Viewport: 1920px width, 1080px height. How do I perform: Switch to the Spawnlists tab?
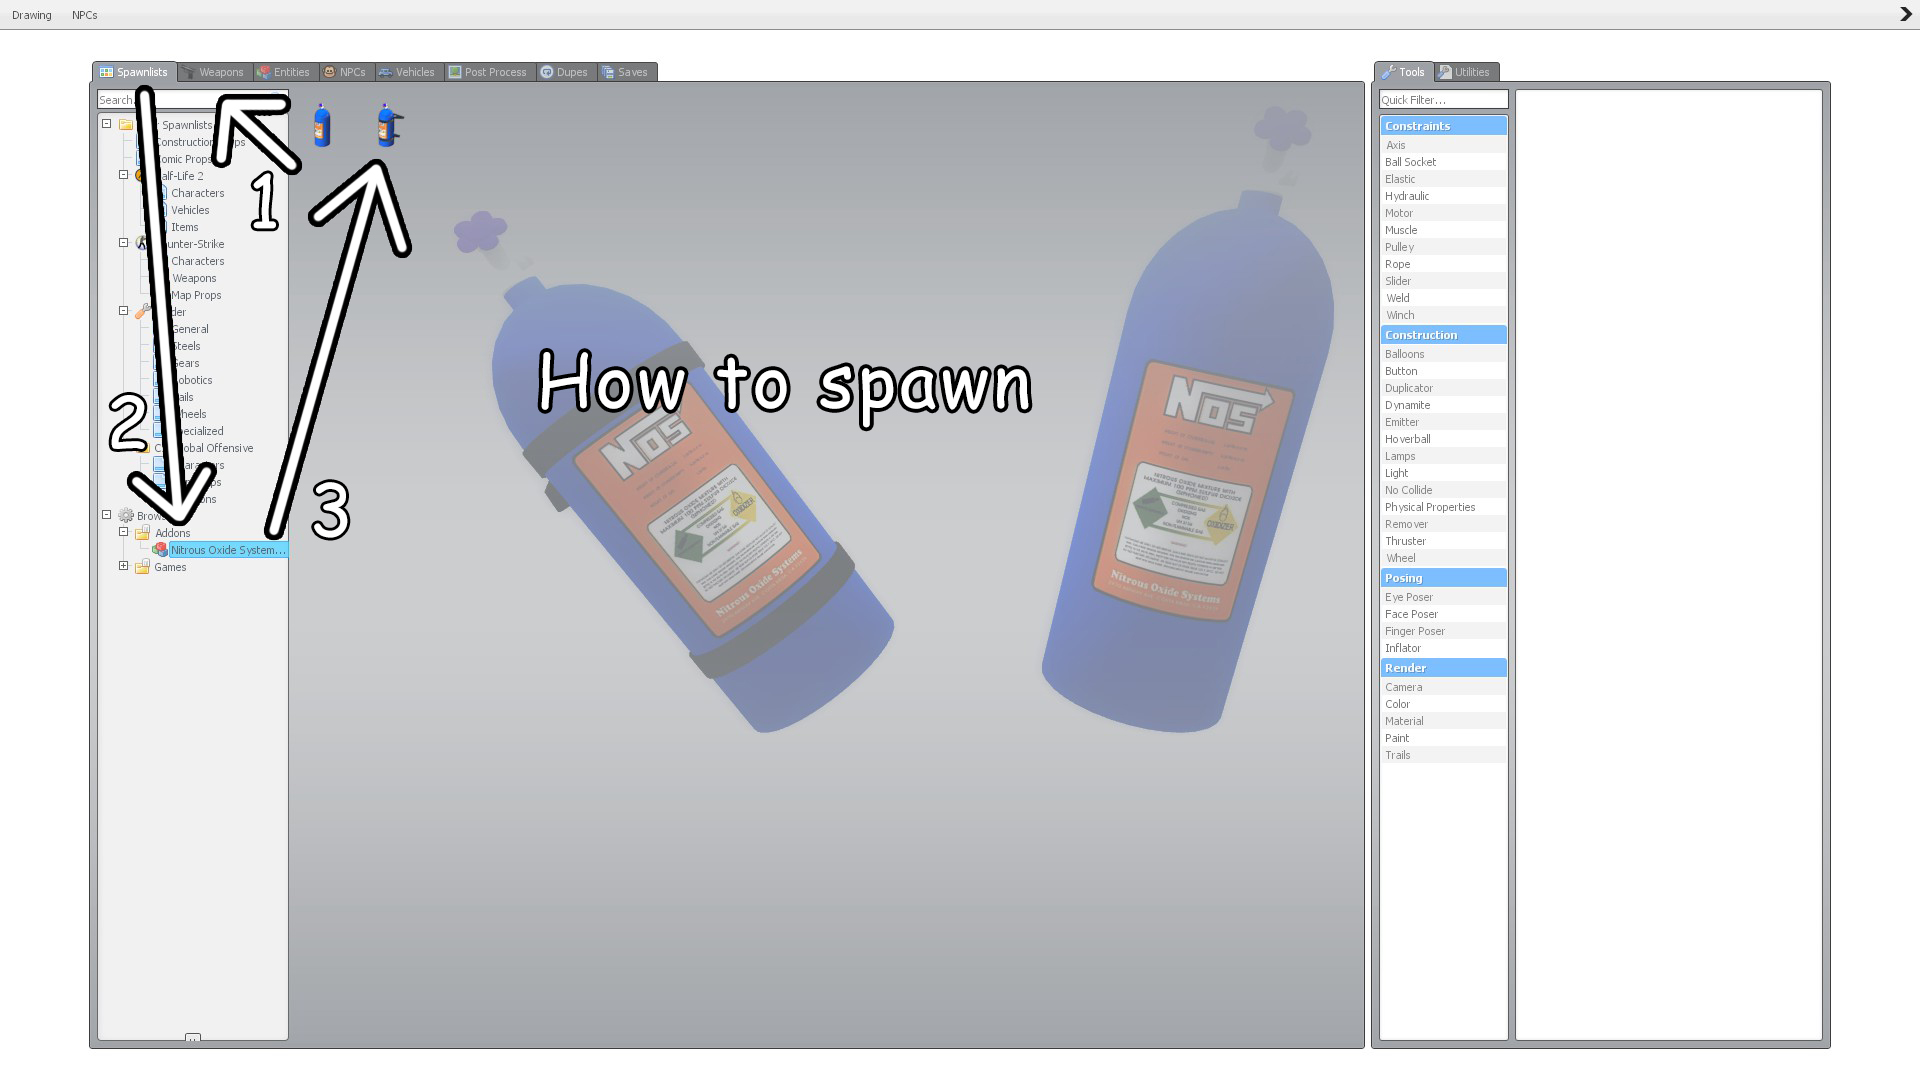point(134,72)
